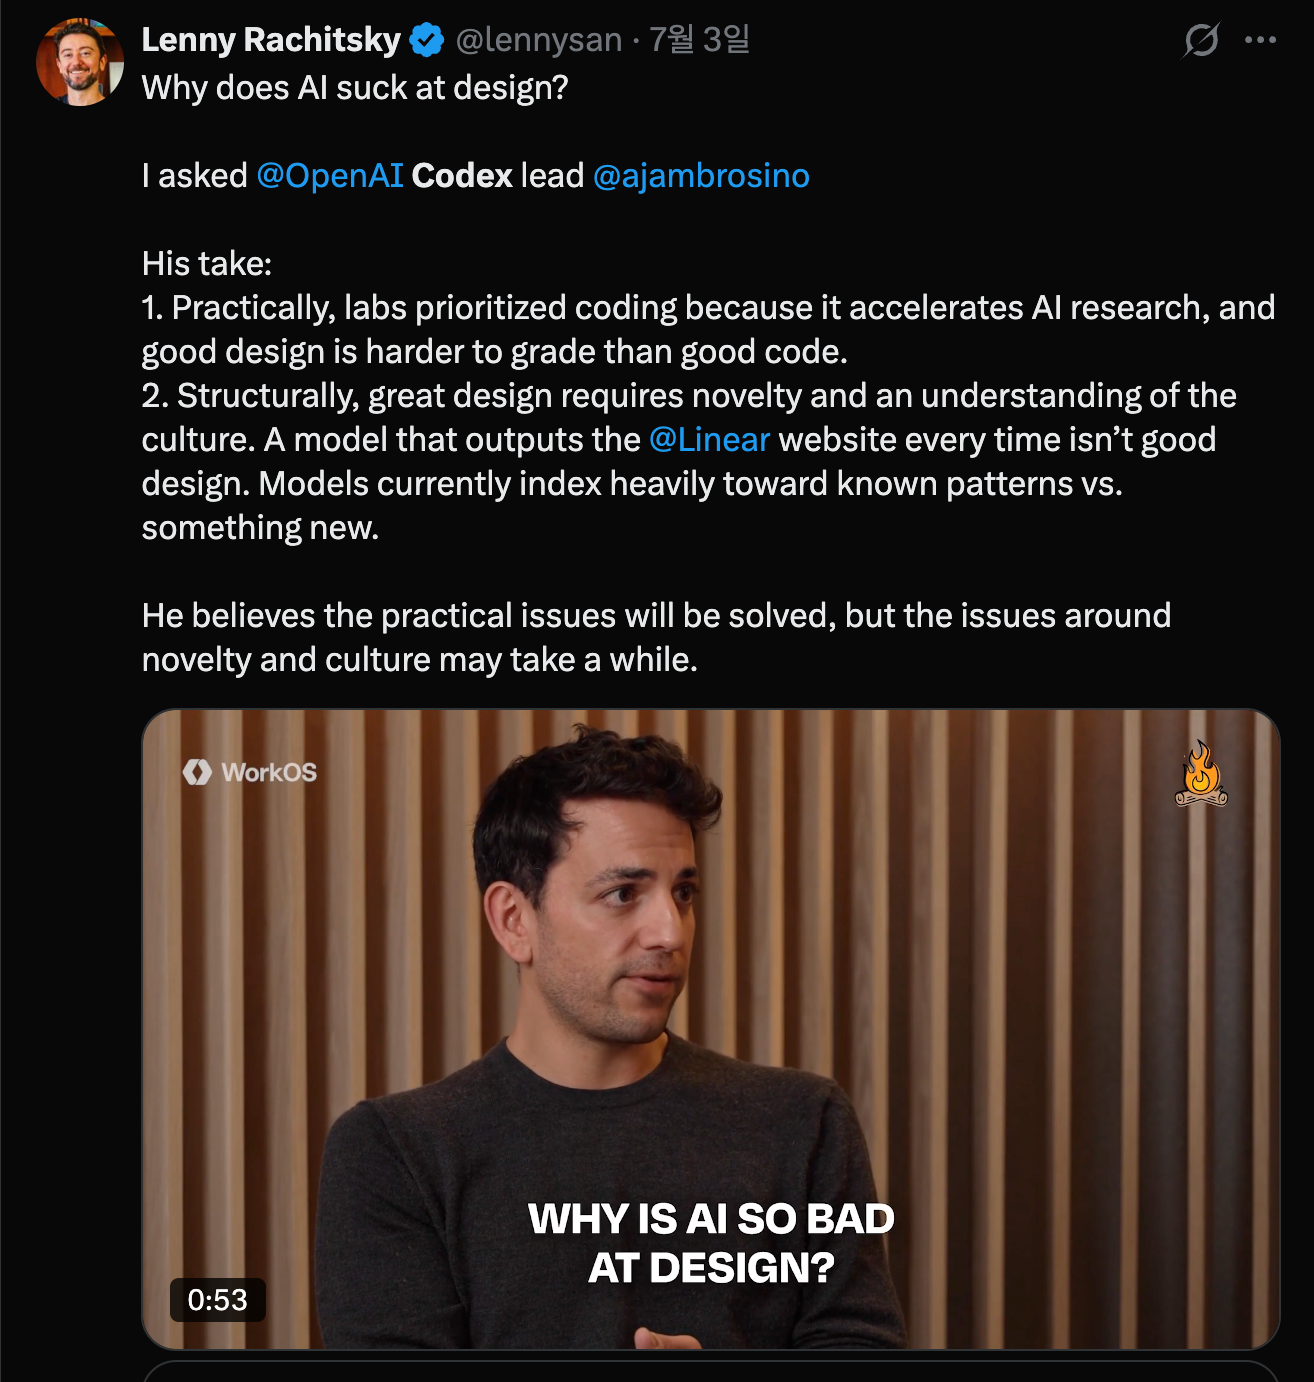Open the @ajambrosino mention
The height and width of the screenshot is (1382, 1314).
coord(701,176)
